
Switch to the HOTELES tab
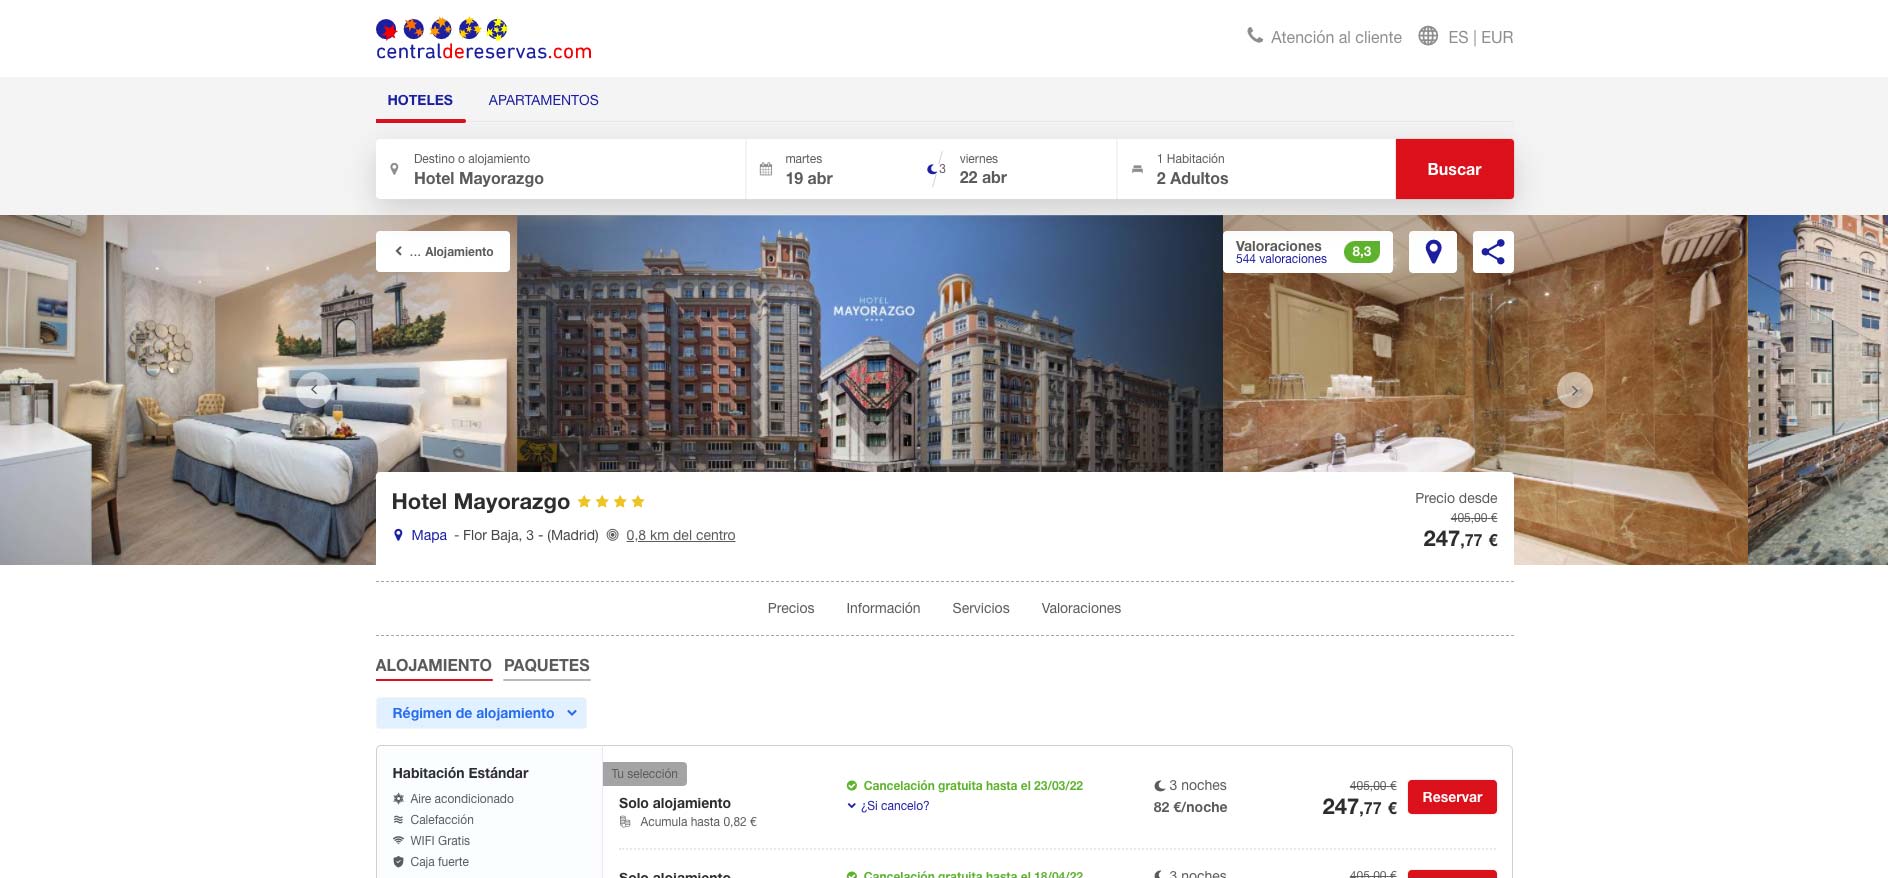[420, 100]
